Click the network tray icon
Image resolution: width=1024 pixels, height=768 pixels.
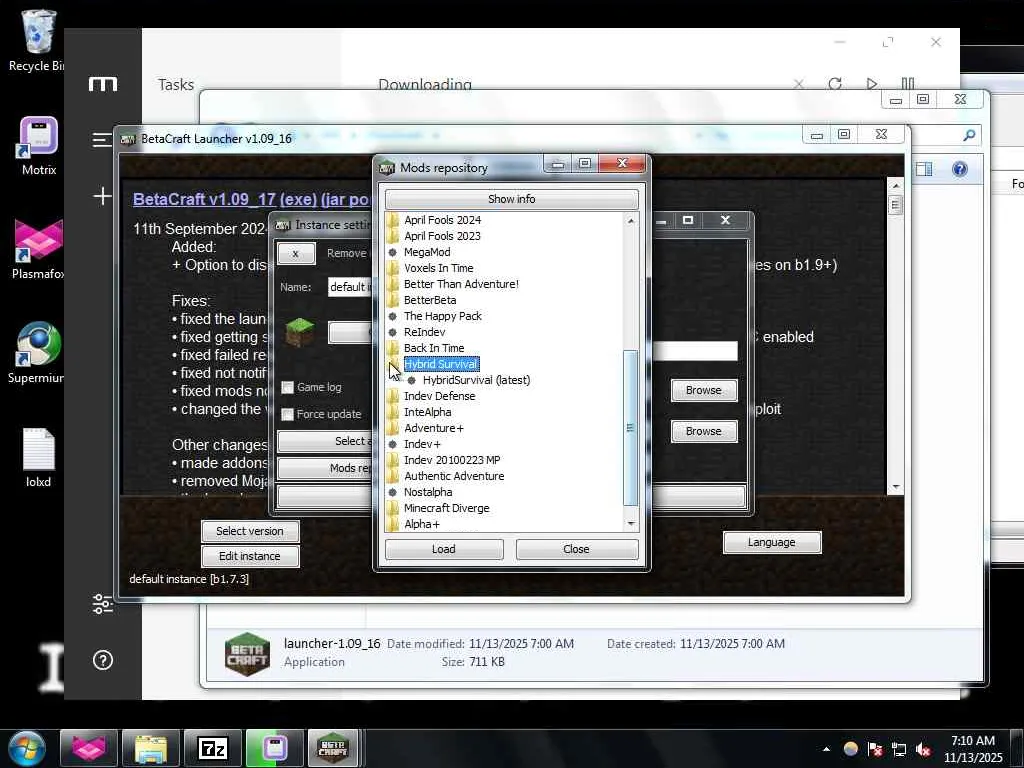point(899,750)
